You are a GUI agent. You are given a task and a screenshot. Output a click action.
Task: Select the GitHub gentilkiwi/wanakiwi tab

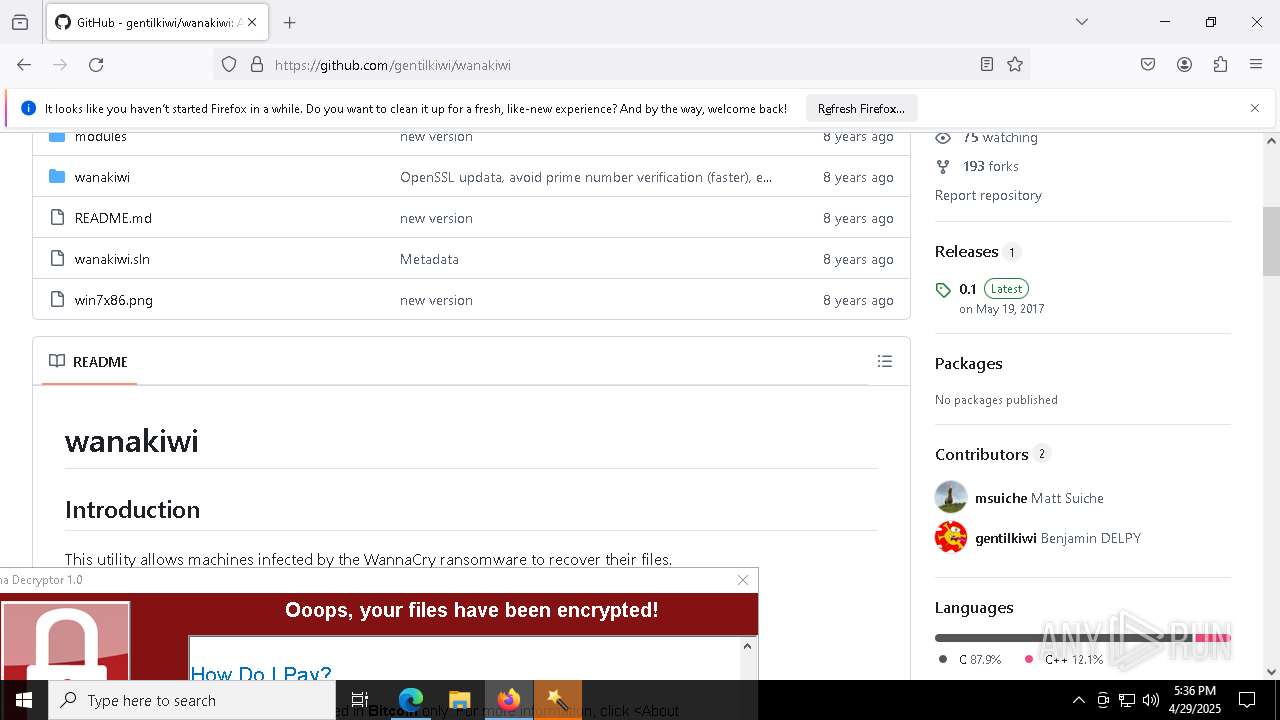tap(155, 22)
